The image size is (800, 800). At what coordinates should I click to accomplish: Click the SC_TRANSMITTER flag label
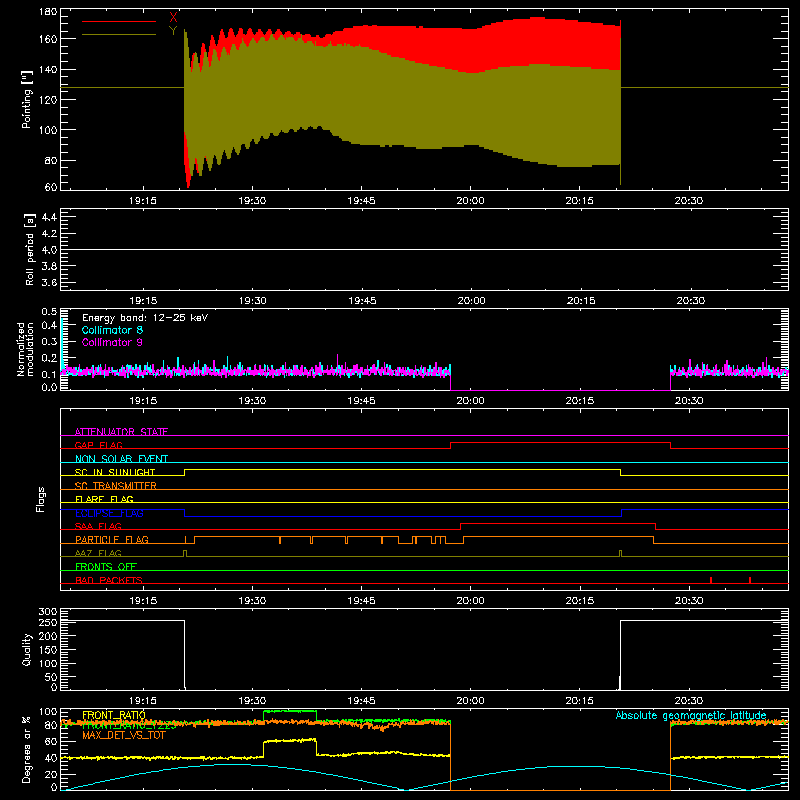point(116,485)
